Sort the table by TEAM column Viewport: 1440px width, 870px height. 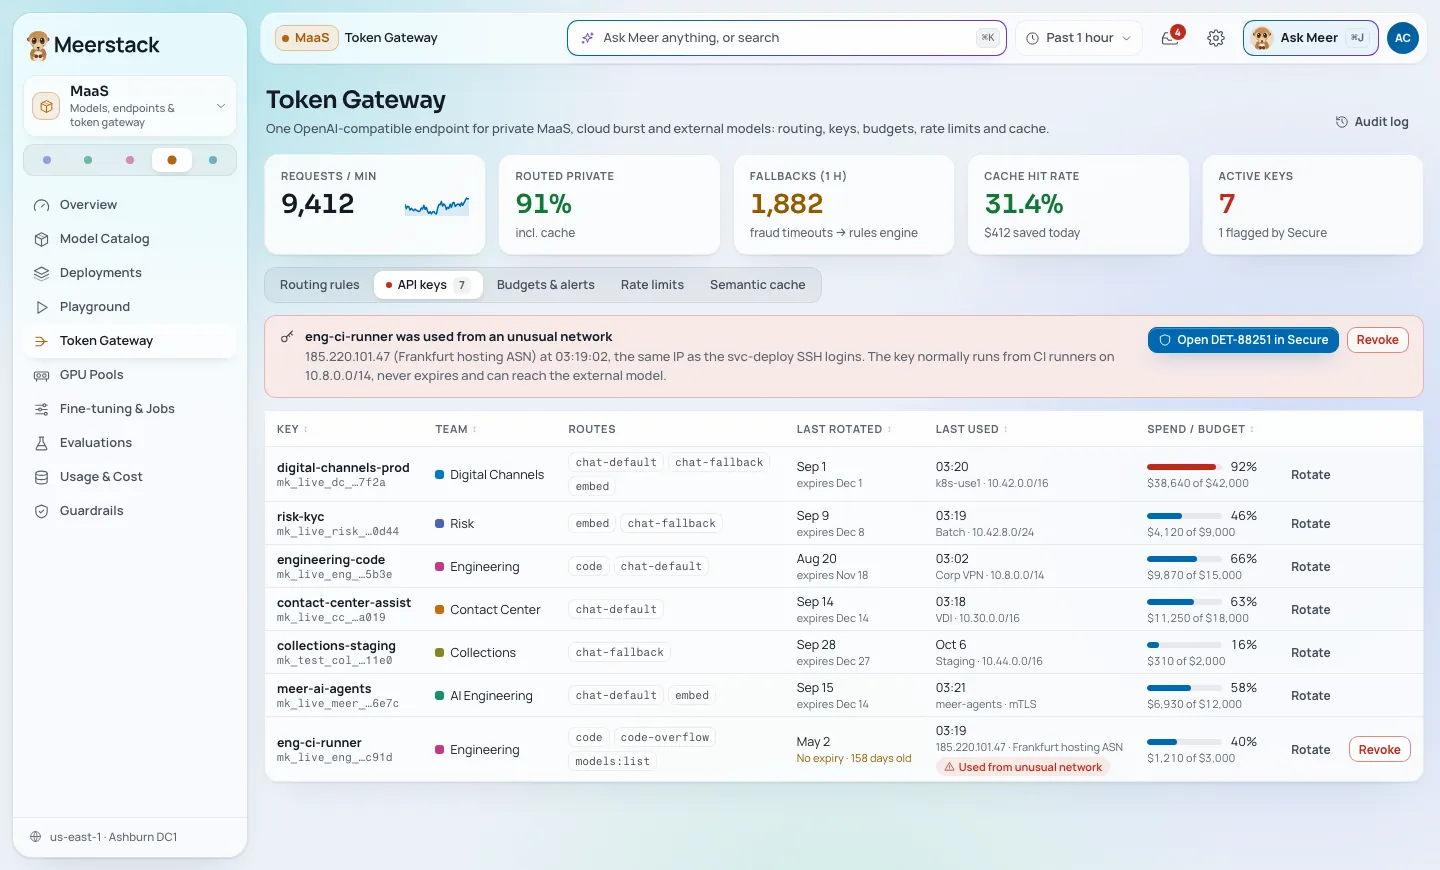(x=456, y=429)
